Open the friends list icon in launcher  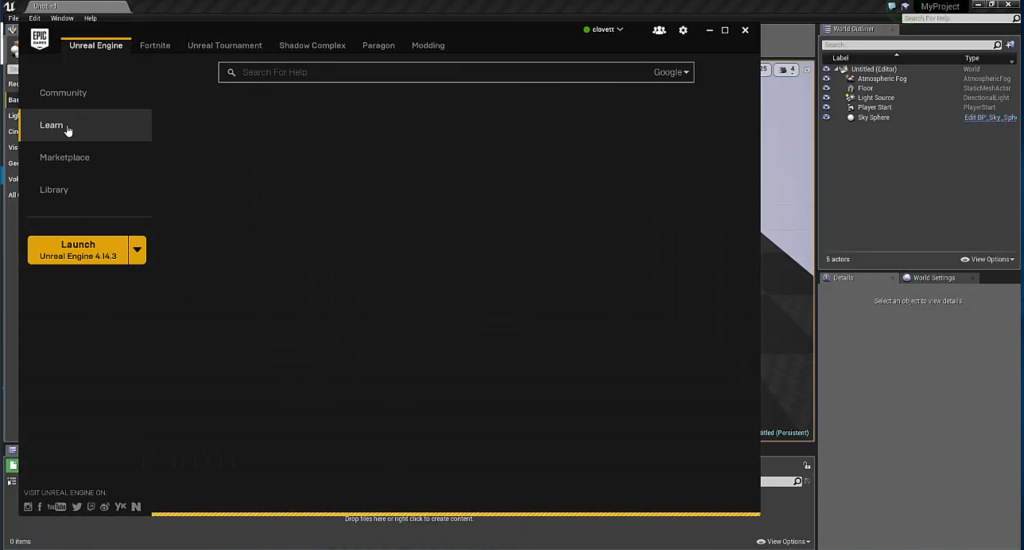point(659,30)
